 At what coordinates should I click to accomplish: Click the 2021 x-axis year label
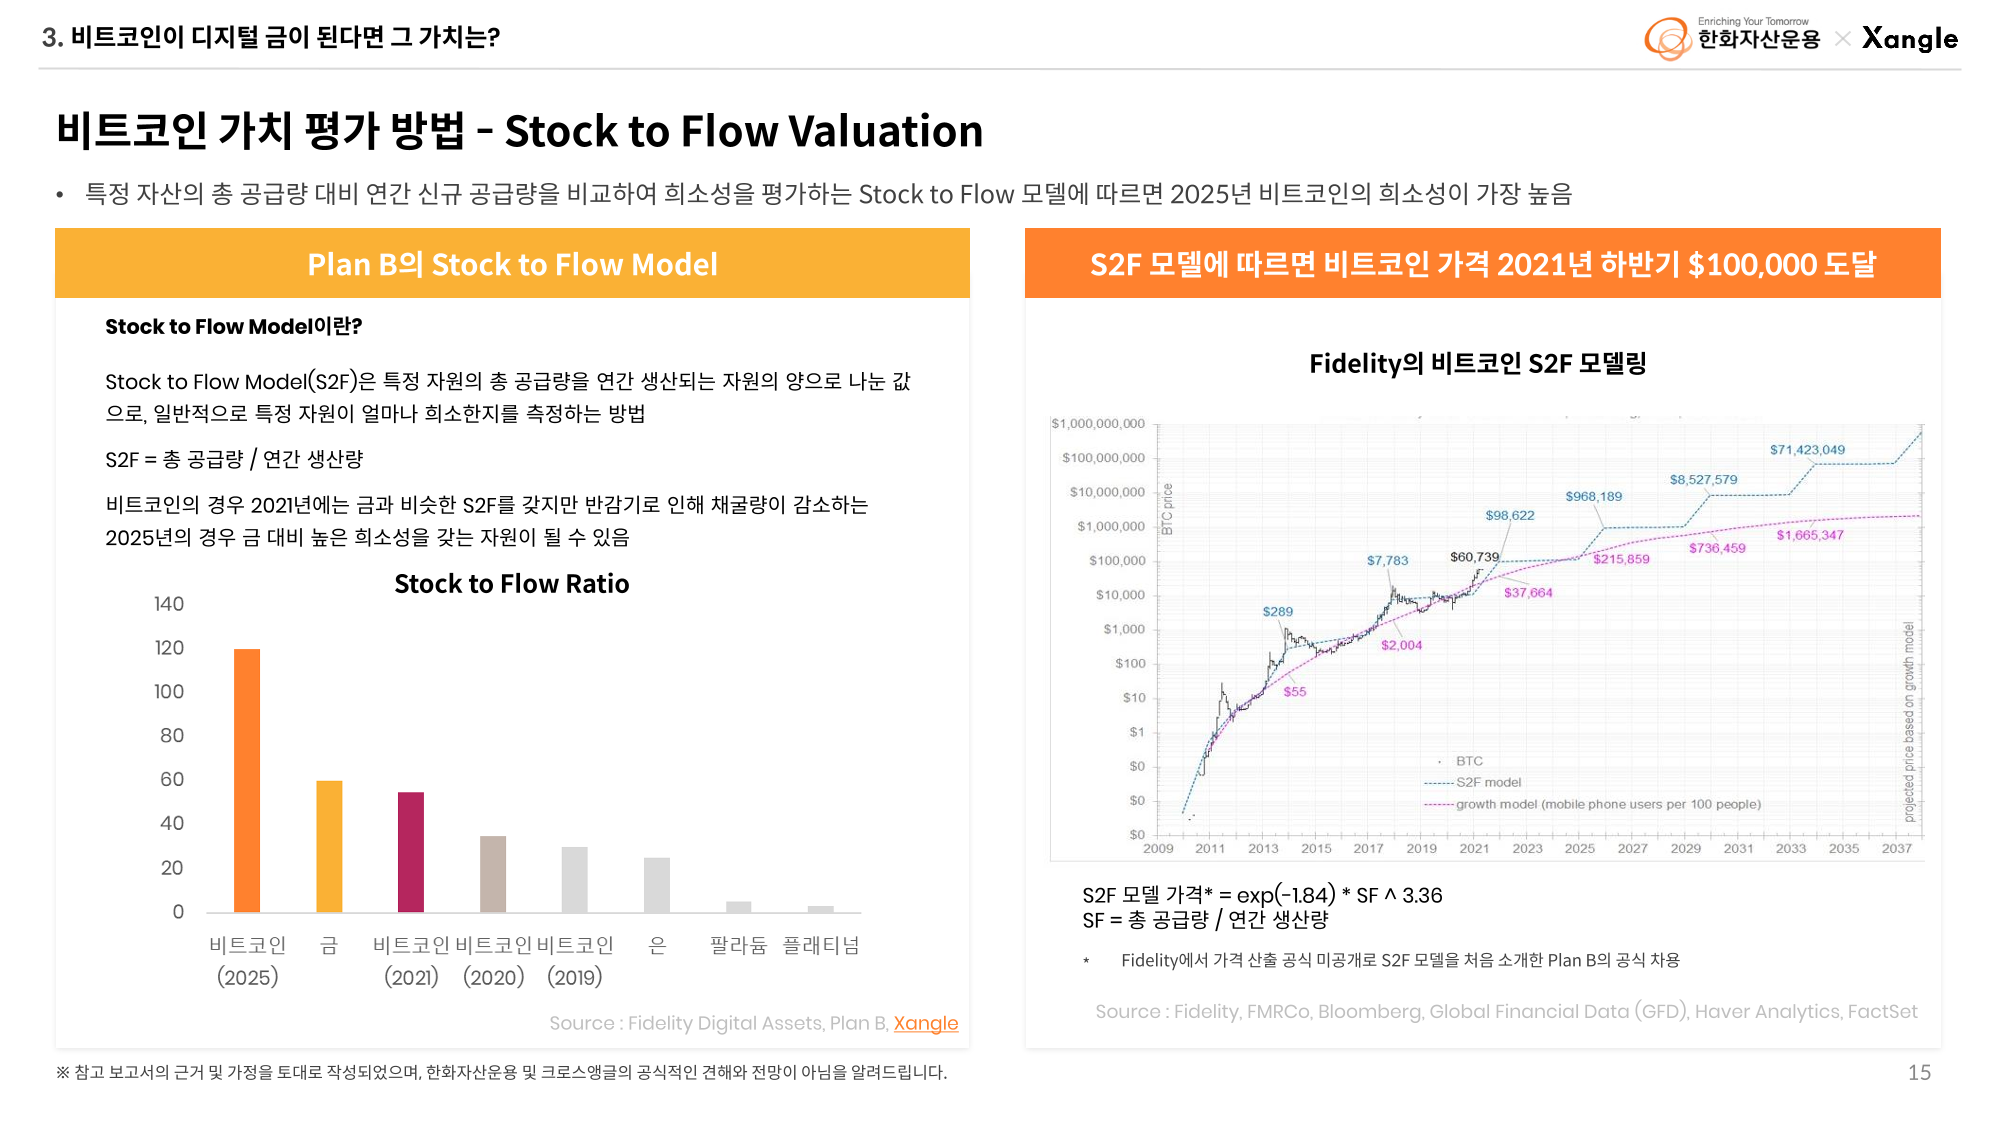tap(1474, 848)
